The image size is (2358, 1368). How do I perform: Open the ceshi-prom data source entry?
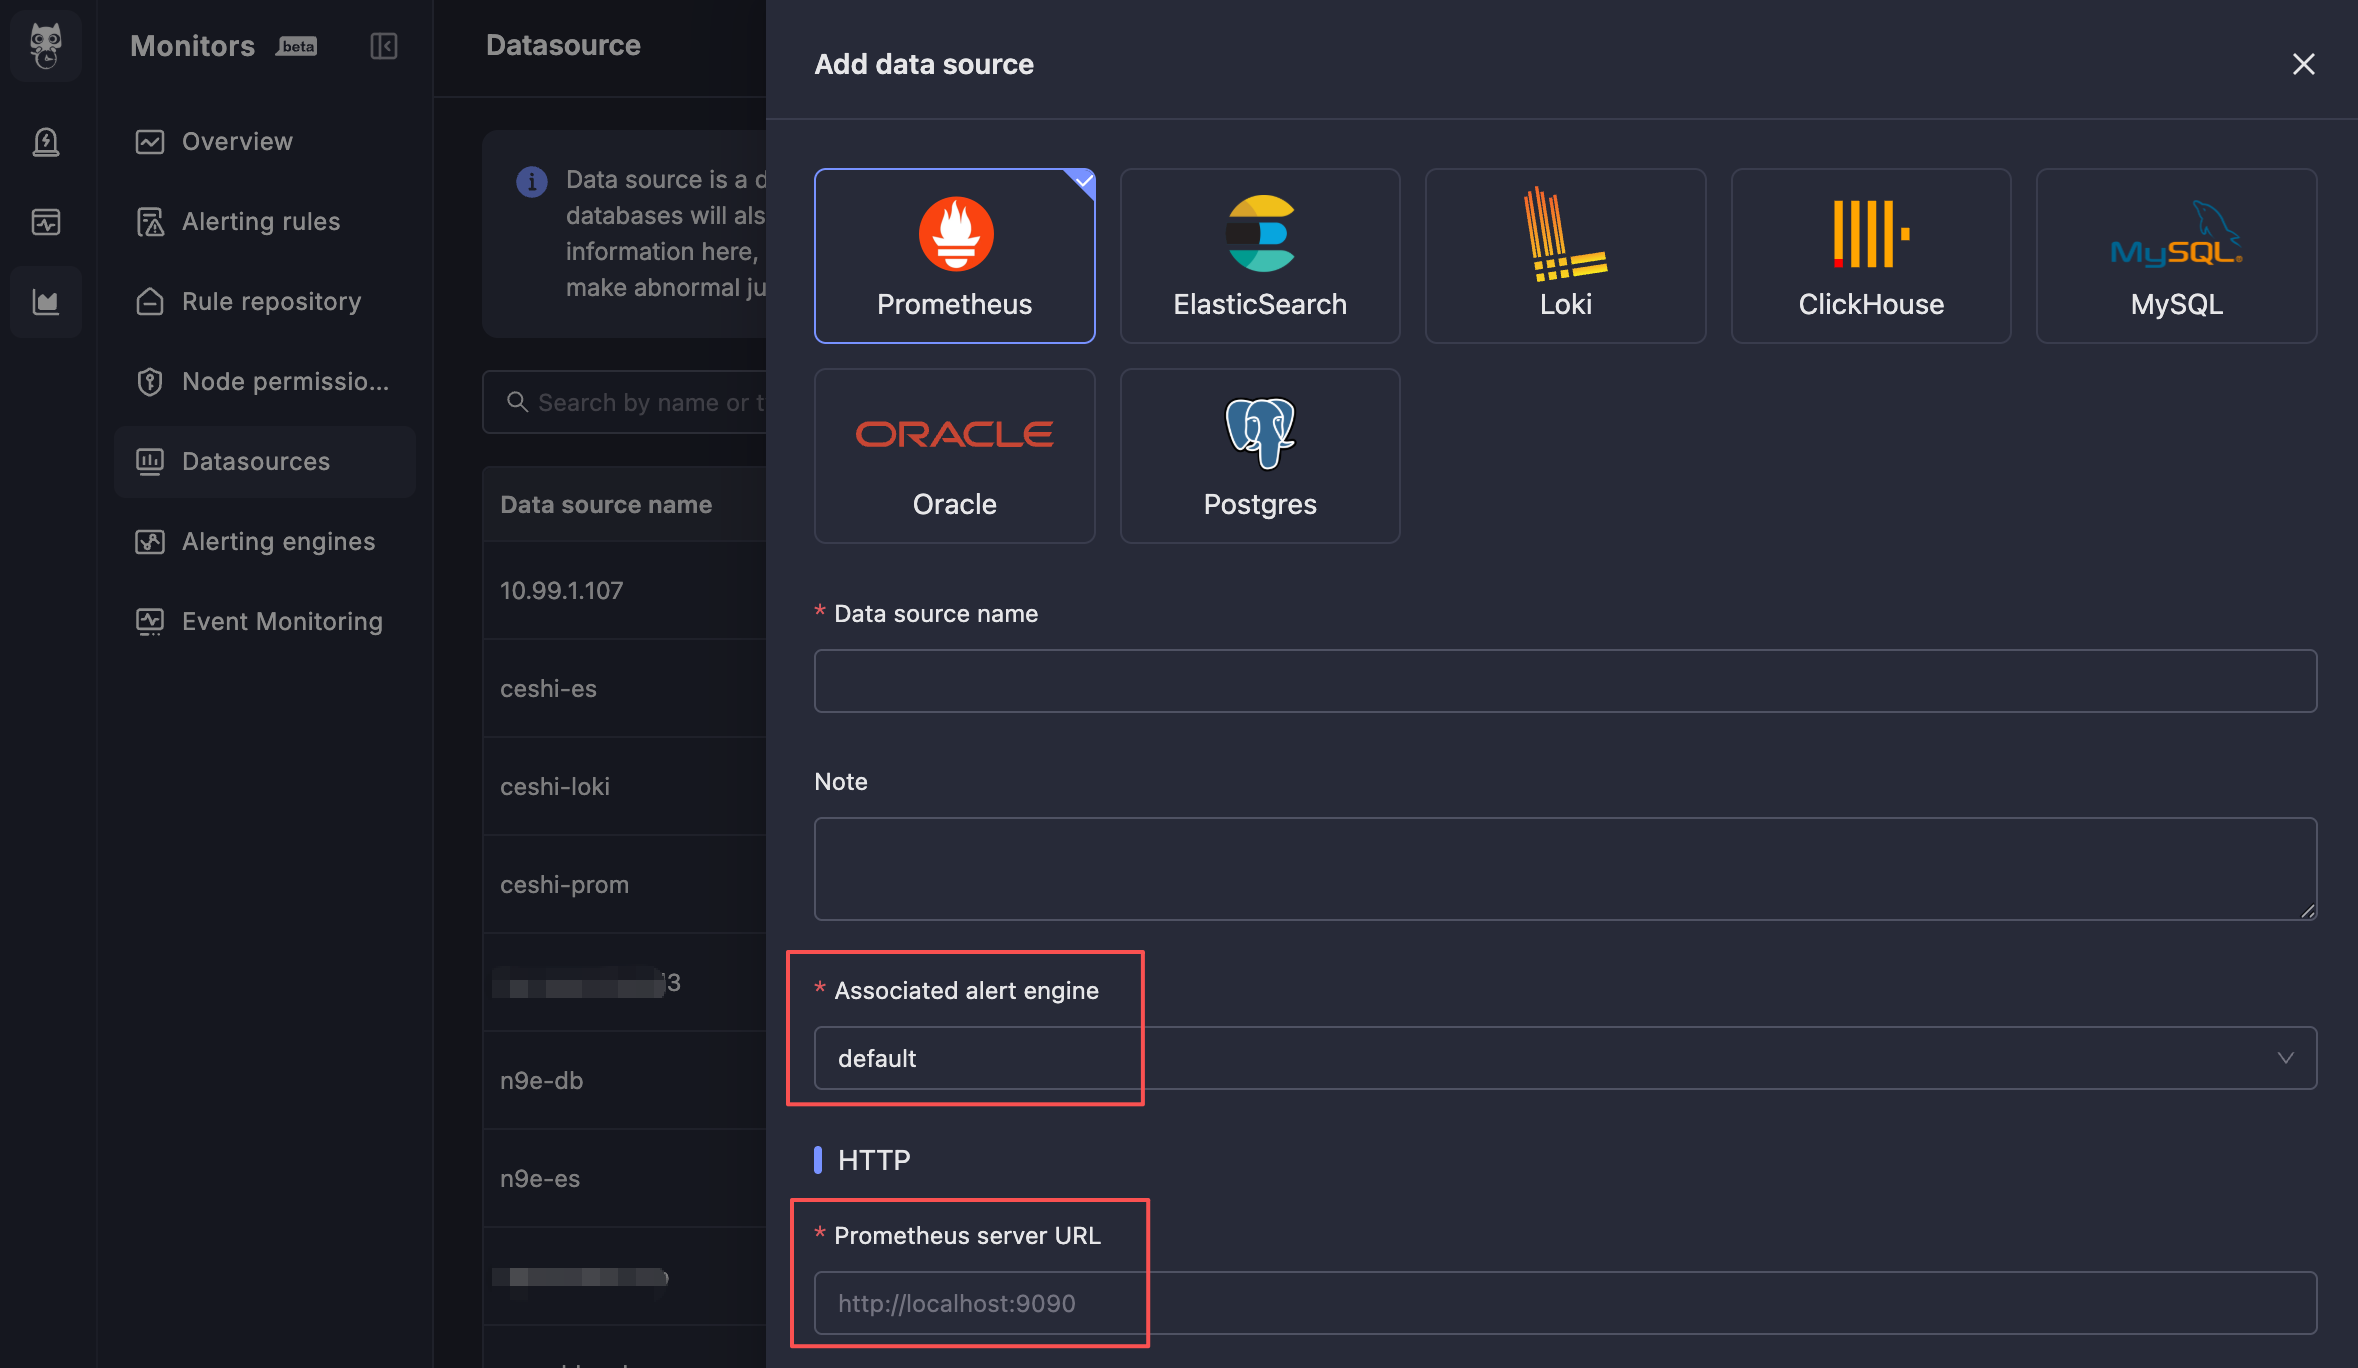[x=564, y=884]
